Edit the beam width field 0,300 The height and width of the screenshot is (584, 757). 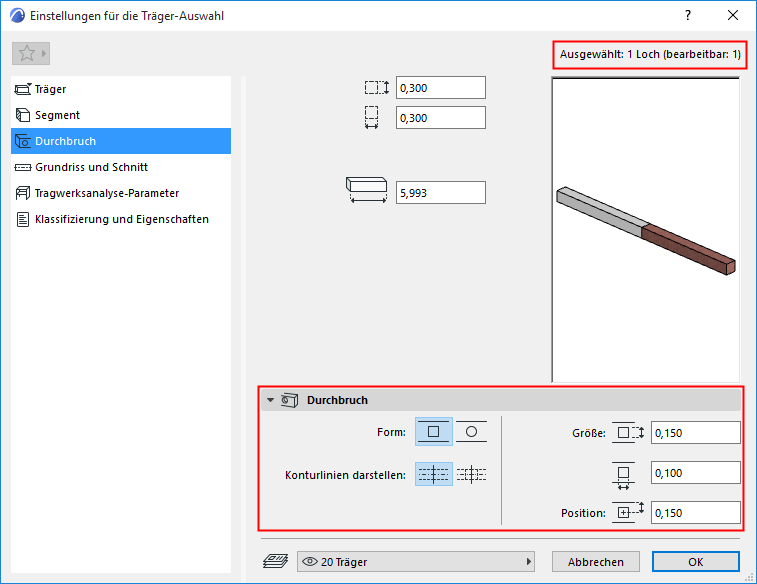click(441, 118)
